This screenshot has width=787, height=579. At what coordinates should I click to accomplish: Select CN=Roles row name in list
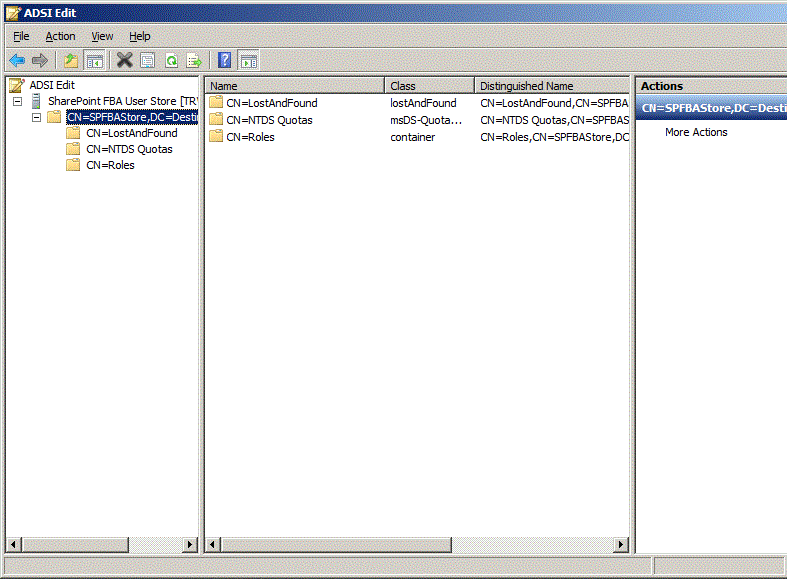tap(250, 137)
